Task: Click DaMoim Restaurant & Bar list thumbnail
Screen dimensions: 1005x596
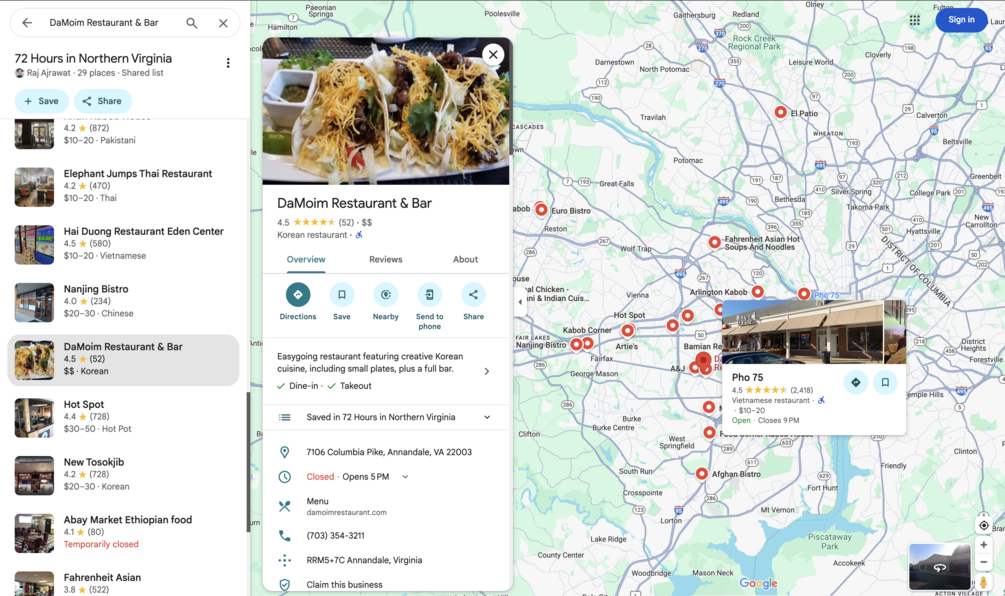Action: click(x=35, y=360)
